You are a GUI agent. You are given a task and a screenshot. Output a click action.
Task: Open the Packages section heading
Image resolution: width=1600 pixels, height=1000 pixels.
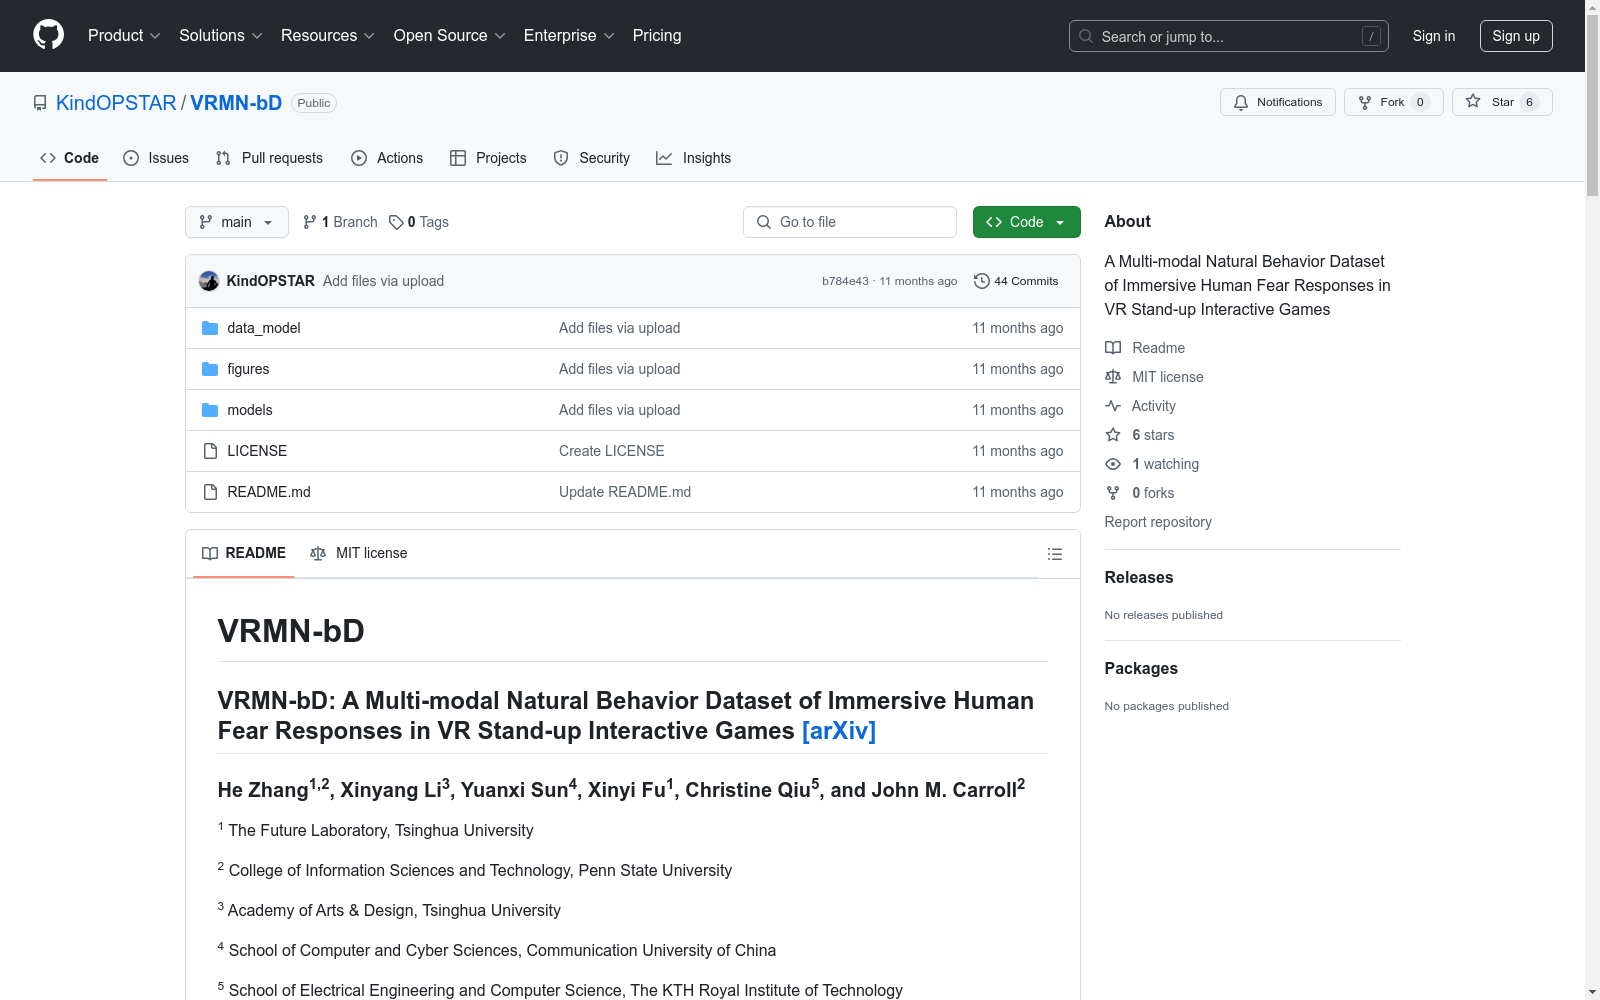coord(1141,668)
